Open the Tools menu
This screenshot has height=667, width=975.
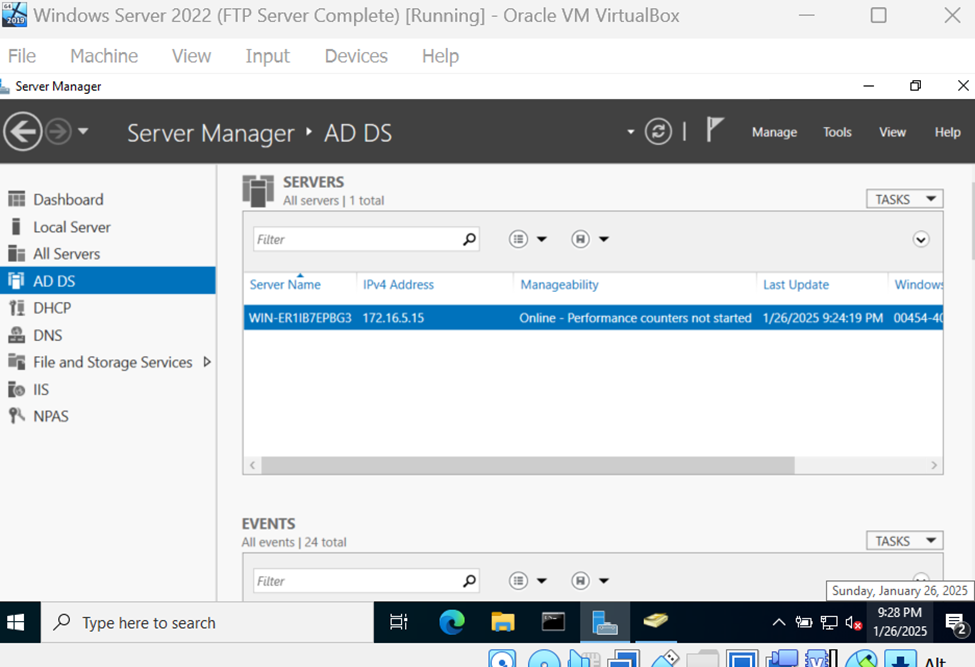pyautogui.click(x=837, y=132)
